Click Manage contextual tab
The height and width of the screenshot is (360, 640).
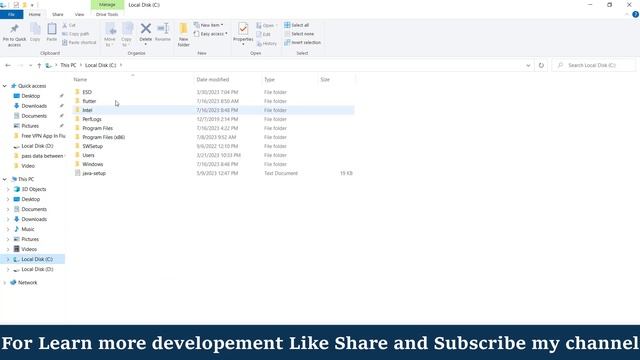[107, 5]
